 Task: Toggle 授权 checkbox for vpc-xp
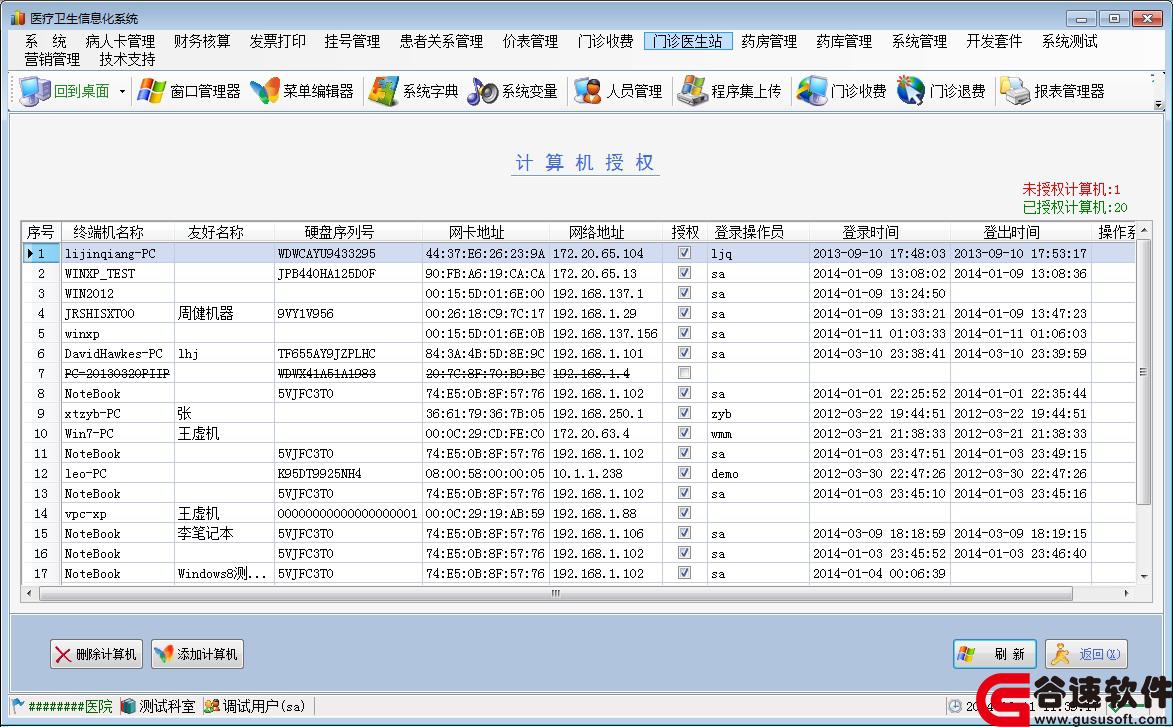684,513
